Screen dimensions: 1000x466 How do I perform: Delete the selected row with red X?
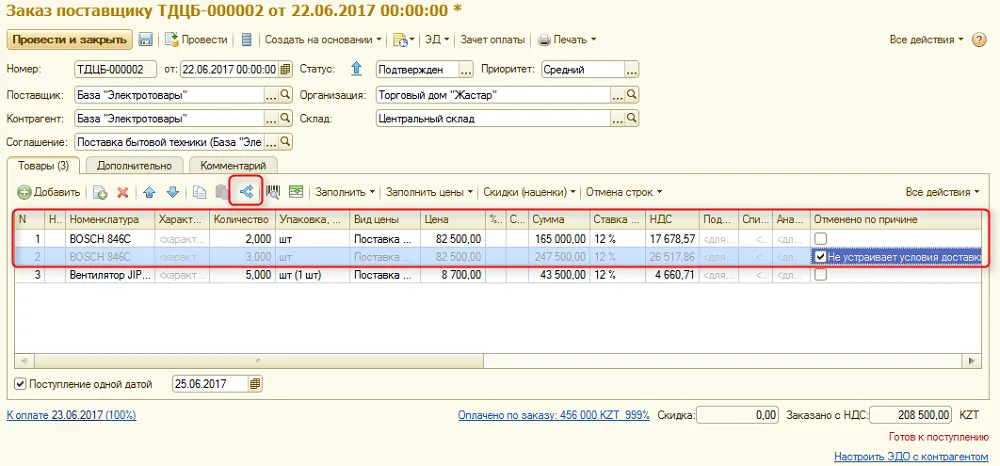[122, 192]
